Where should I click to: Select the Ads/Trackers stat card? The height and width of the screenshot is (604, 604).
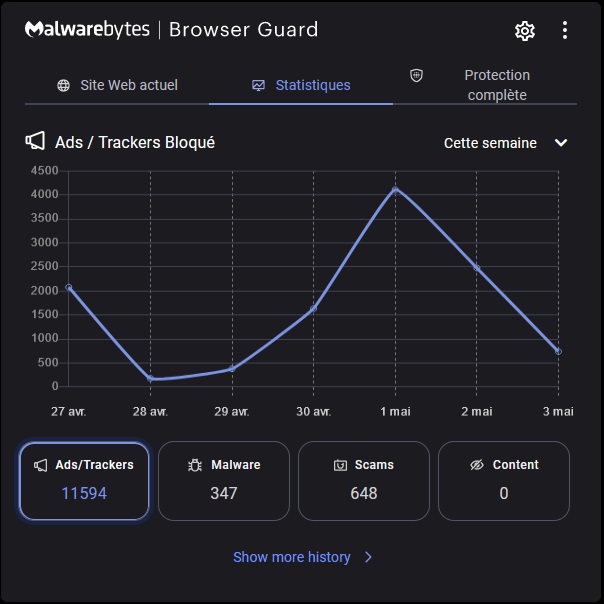pos(84,481)
